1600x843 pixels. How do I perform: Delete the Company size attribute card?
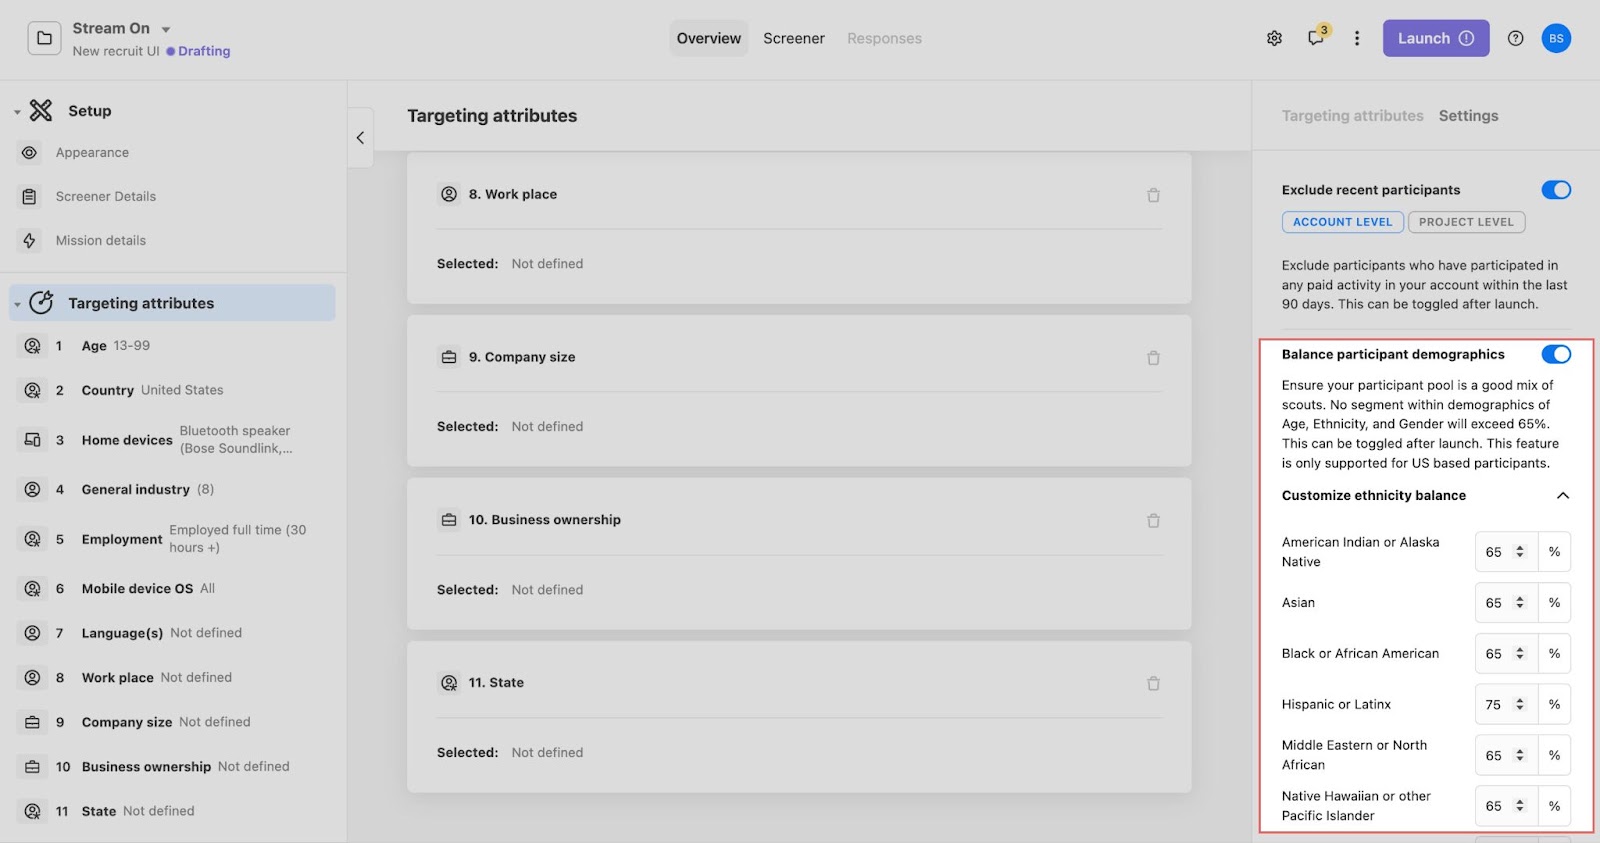click(x=1153, y=358)
